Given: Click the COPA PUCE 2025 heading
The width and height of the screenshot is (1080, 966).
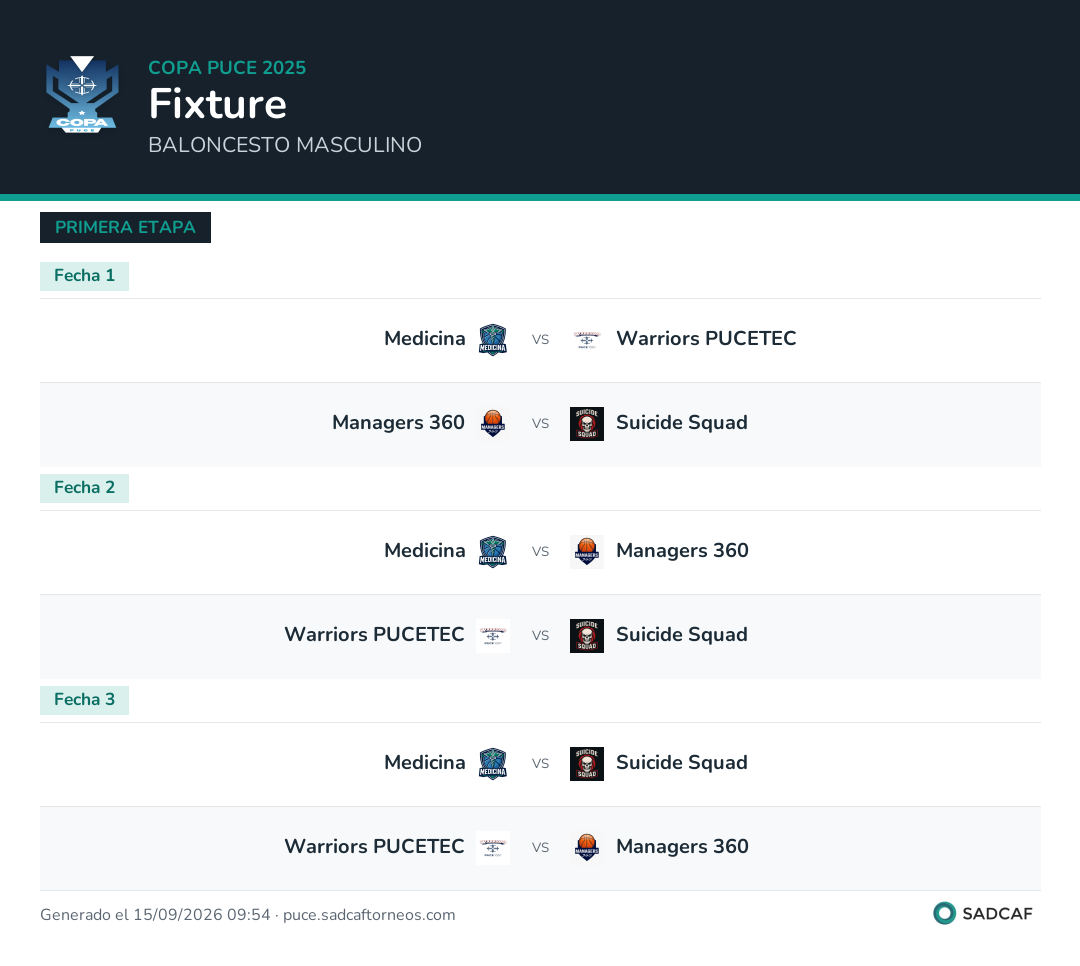Looking at the screenshot, I should pos(227,68).
